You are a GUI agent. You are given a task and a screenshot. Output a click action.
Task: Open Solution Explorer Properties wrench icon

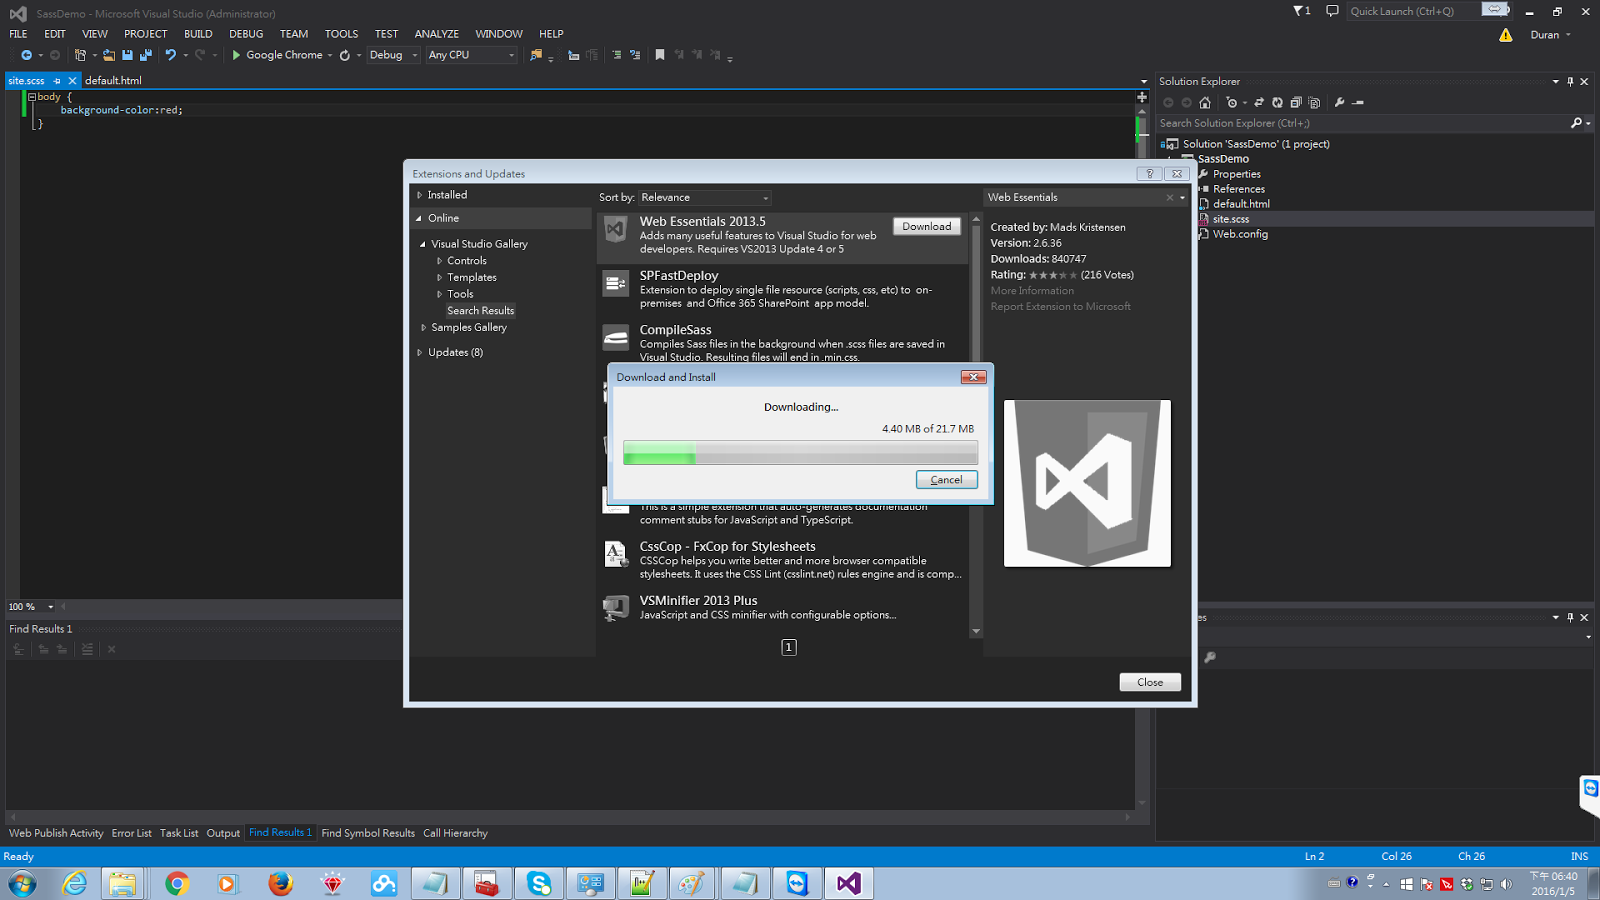(1340, 102)
